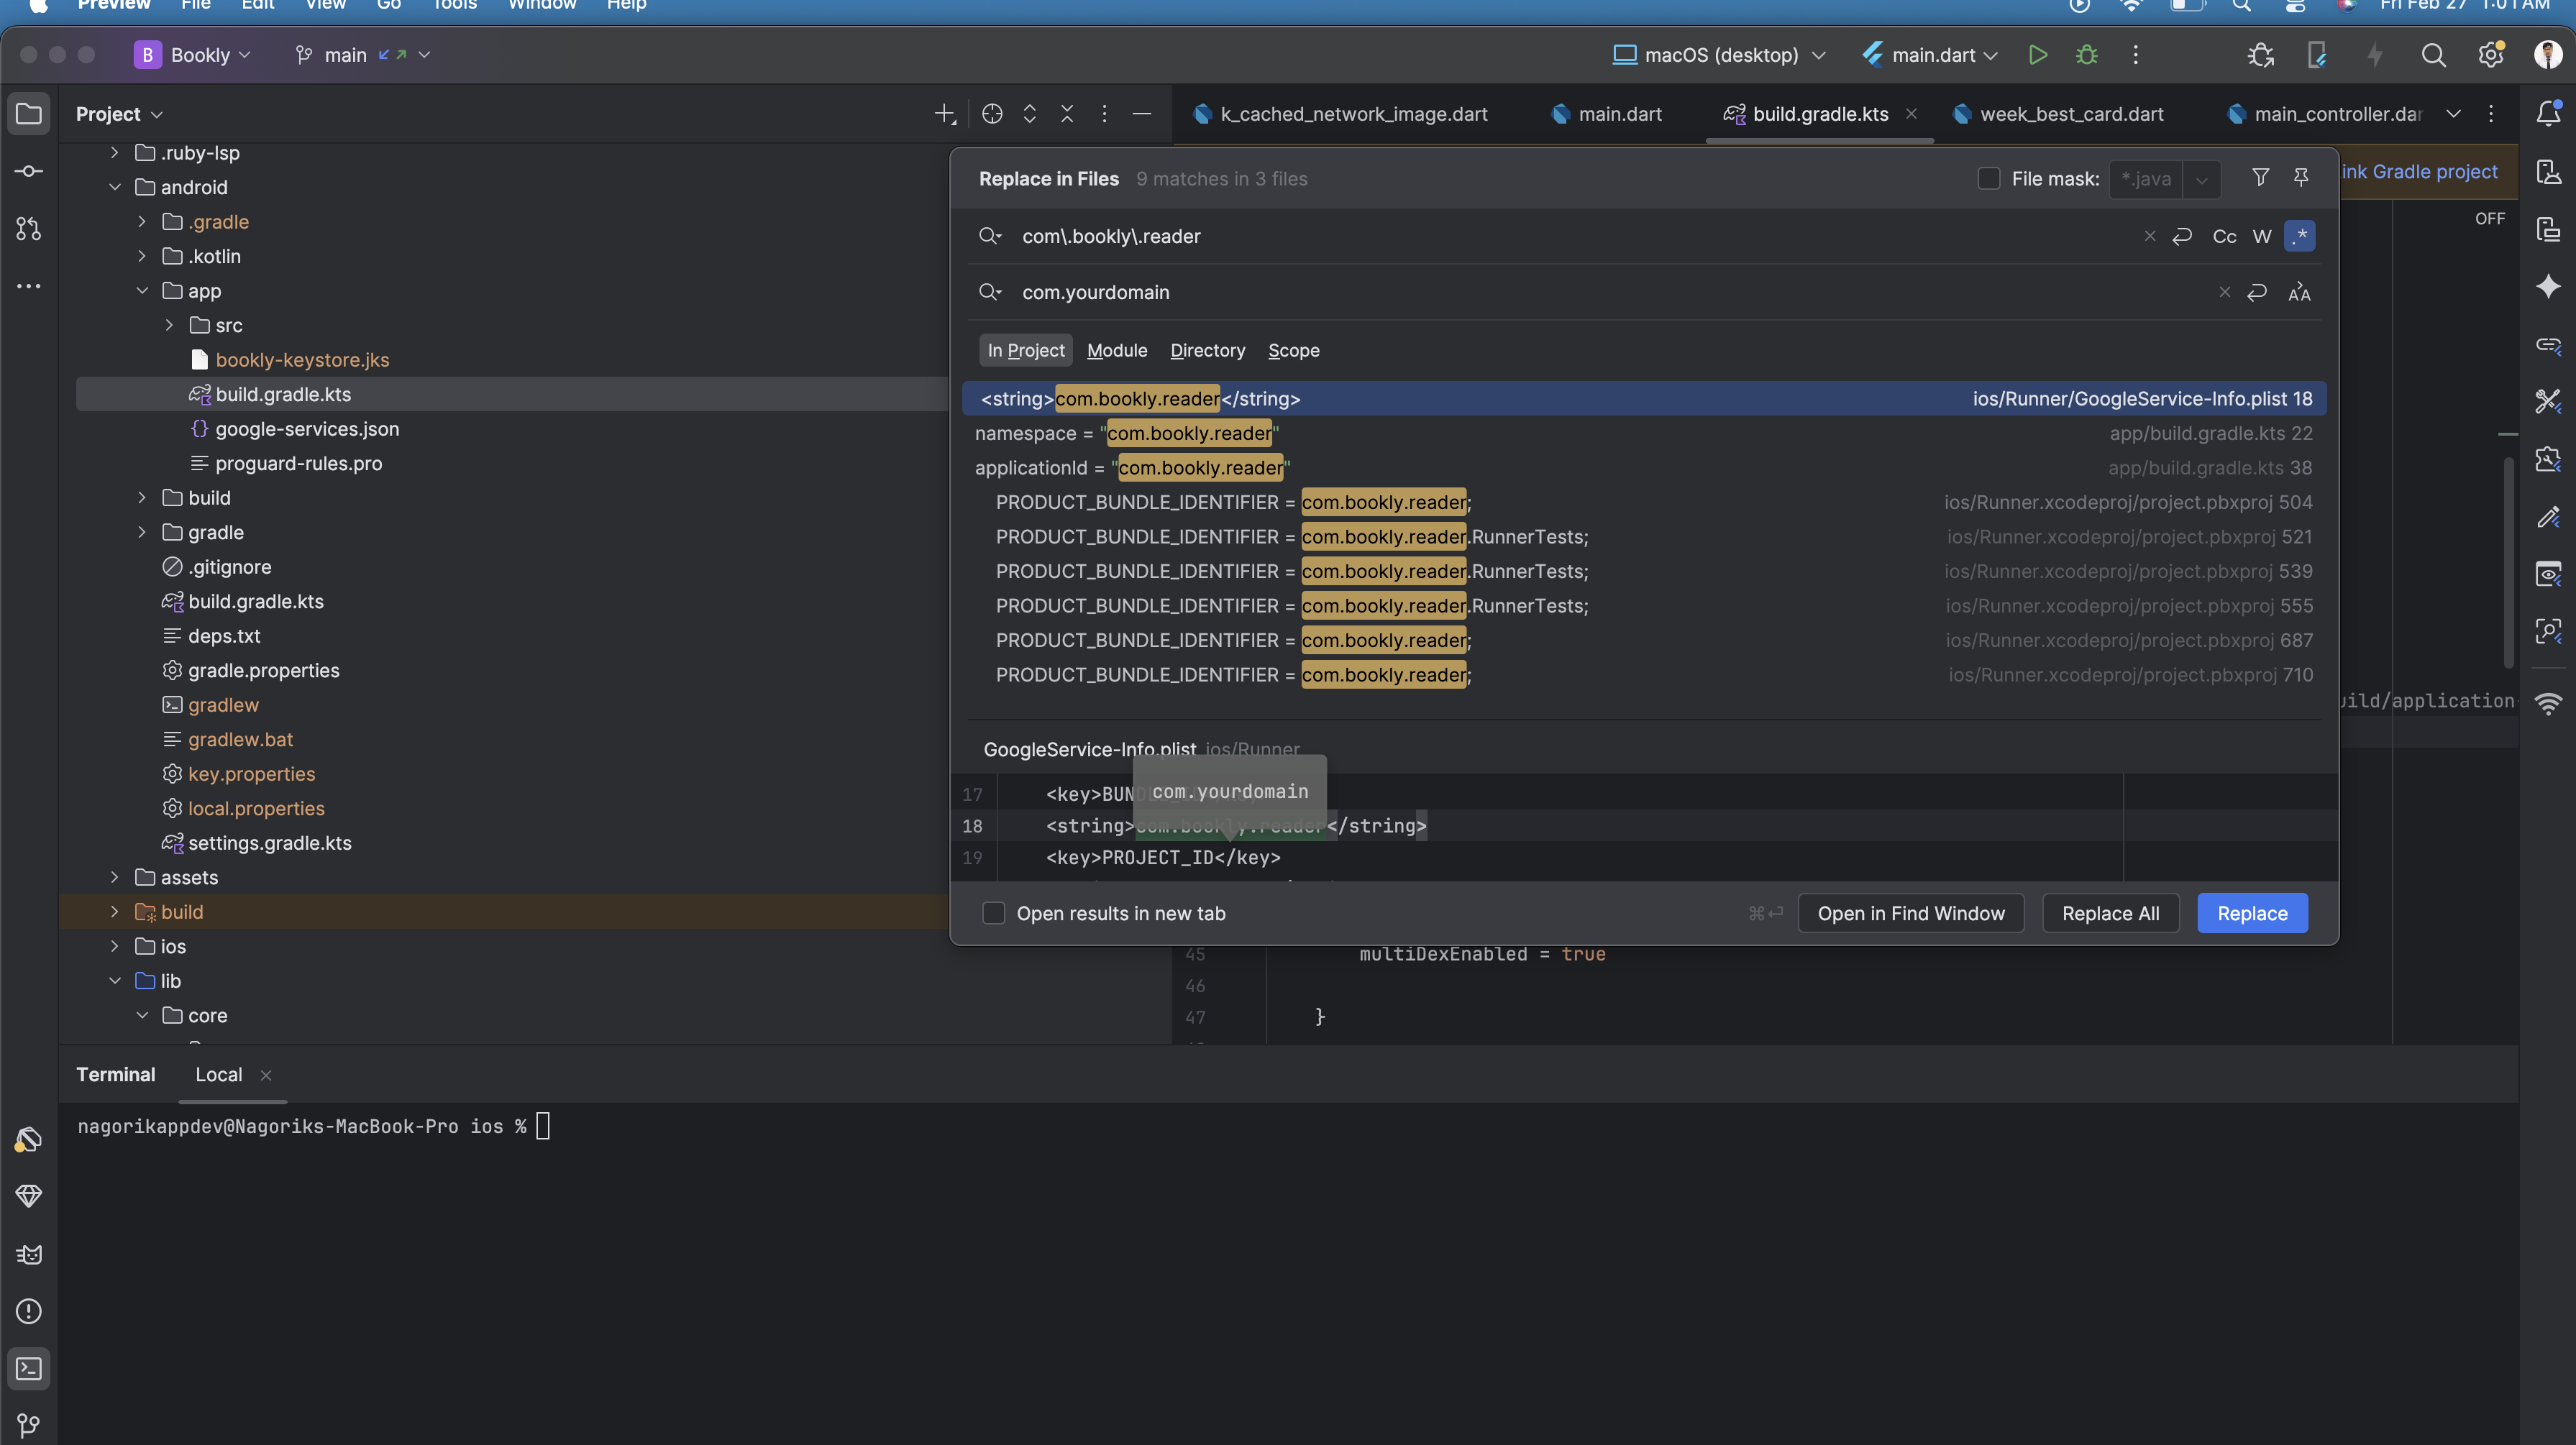Select the Local terminal tab

coord(219,1074)
